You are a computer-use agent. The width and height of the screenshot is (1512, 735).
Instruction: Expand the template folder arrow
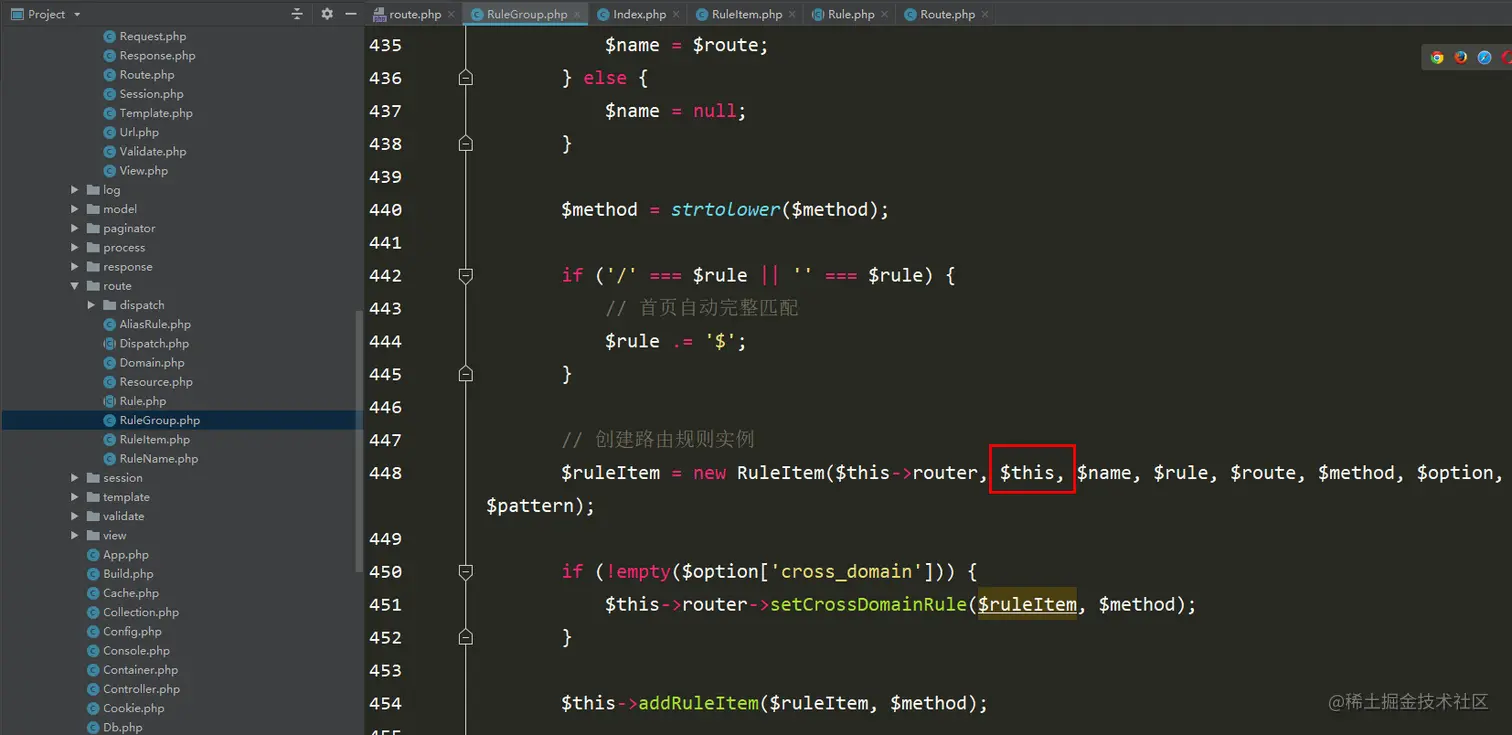(x=75, y=497)
